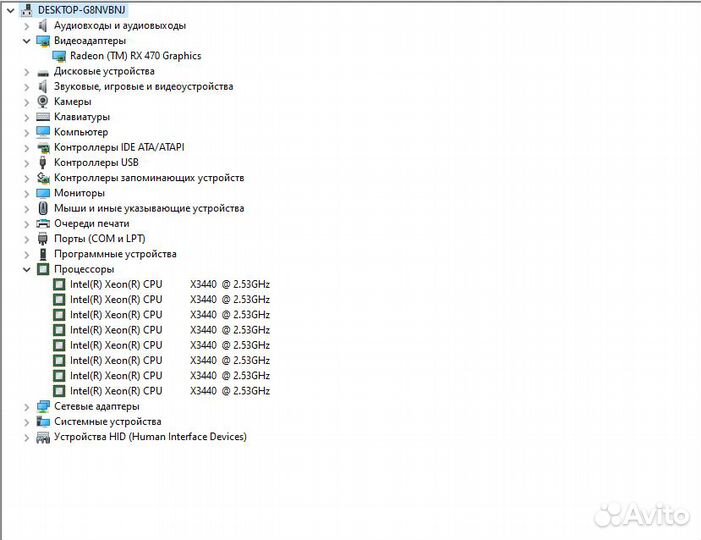Click the Системные устройства icon
Image resolution: width=701 pixels, height=540 pixels.
[43, 422]
